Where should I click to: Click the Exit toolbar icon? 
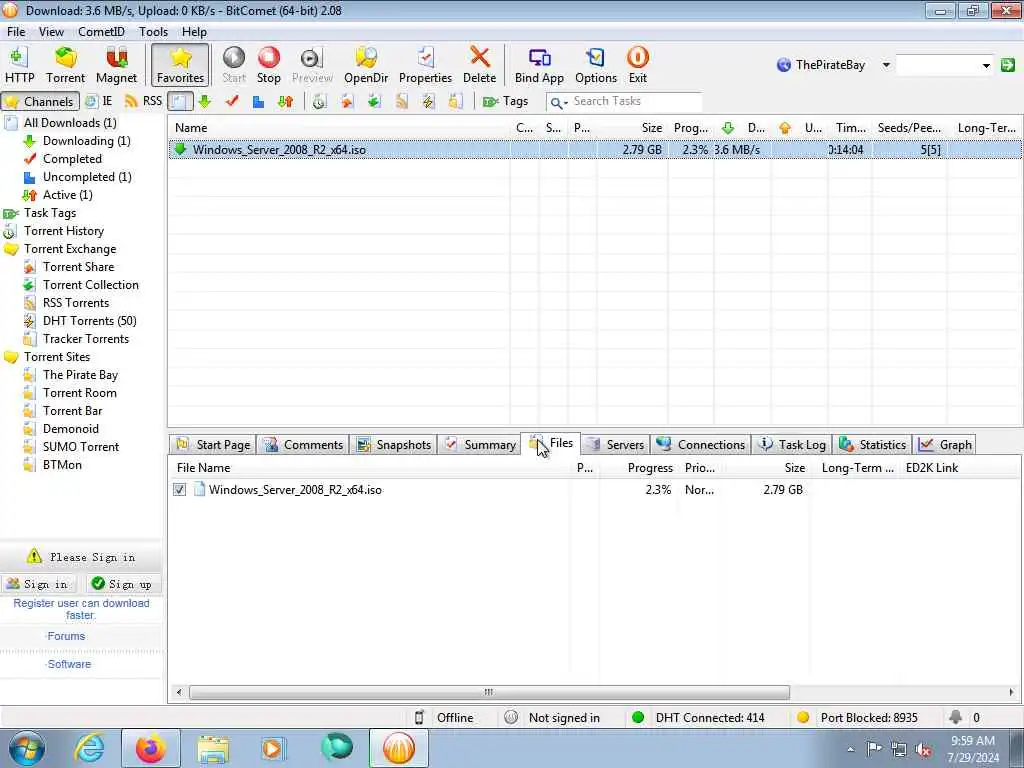(637, 65)
